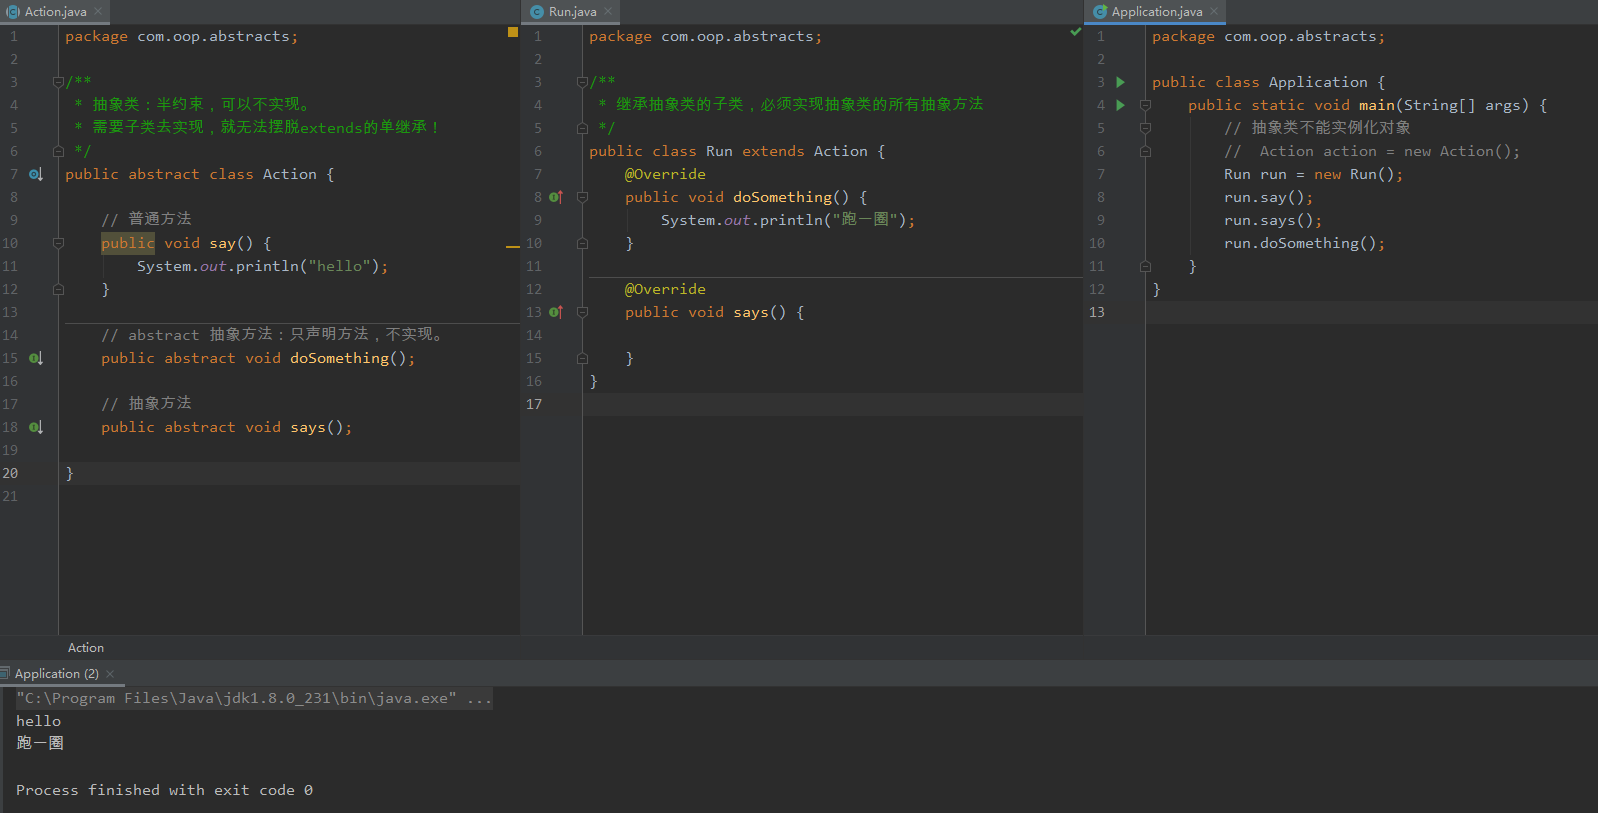This screenshot has height=813, width=1598.
Task: Click the '跑一圈' output line in console
Action: coord(40,743)
